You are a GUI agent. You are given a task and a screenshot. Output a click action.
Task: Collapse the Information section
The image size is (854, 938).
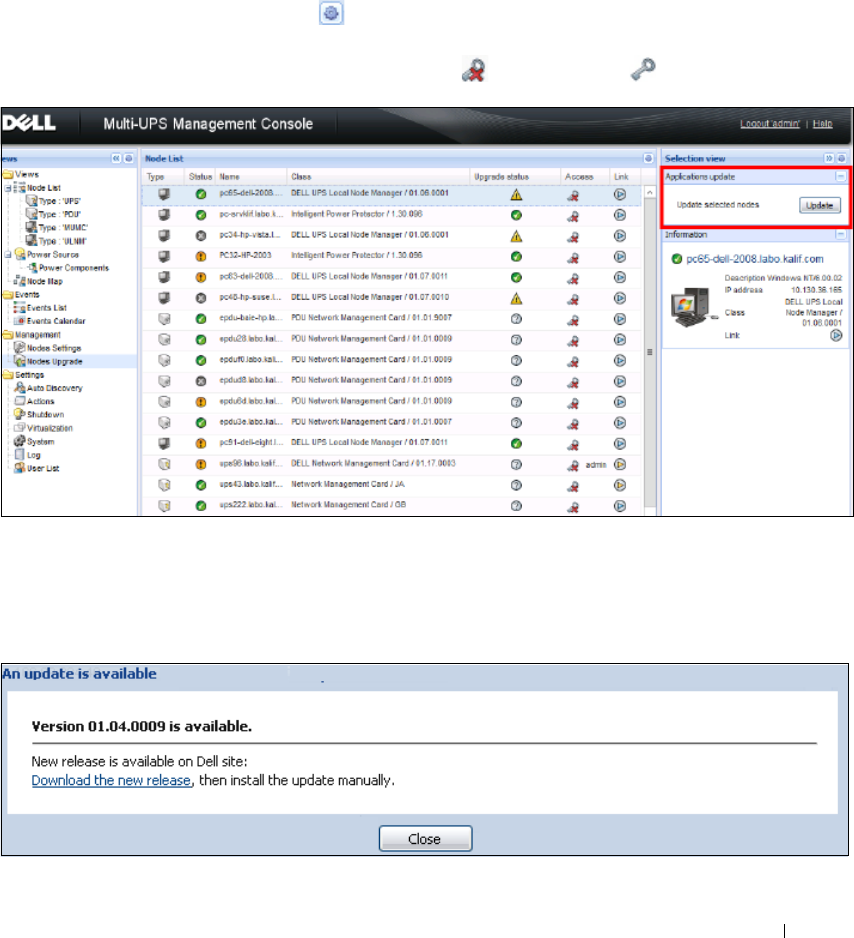pos(841,235)
